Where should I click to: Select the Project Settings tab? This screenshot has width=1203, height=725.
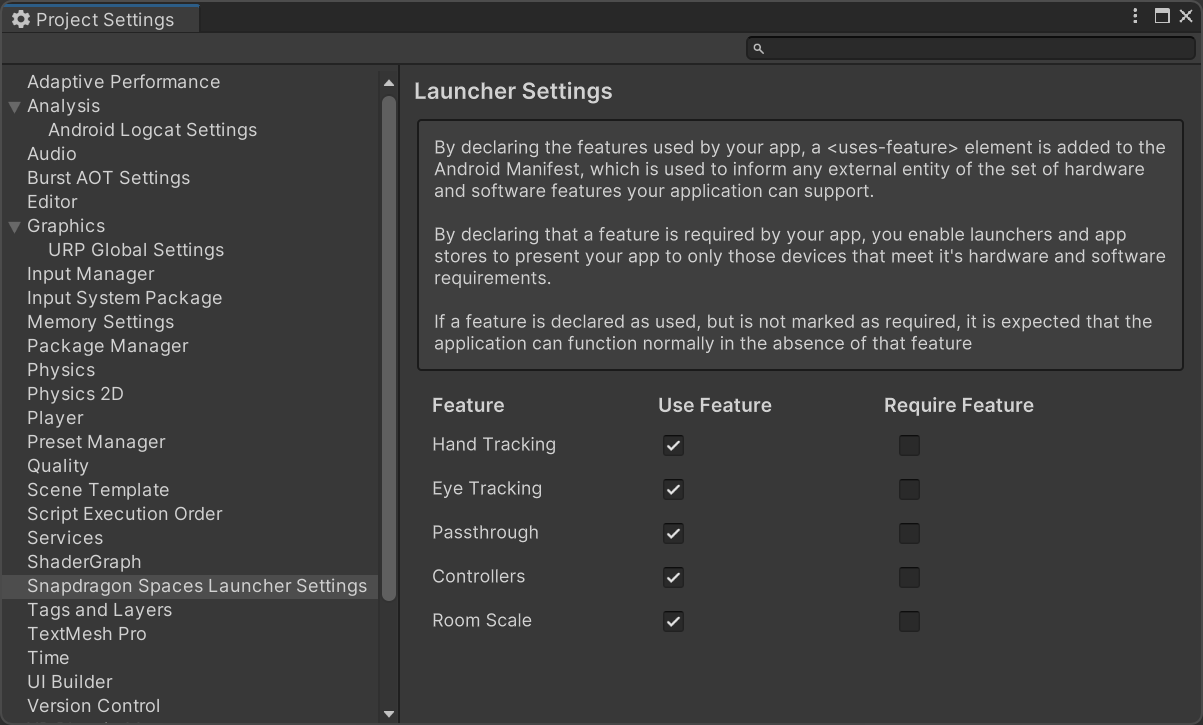(100, 19)
